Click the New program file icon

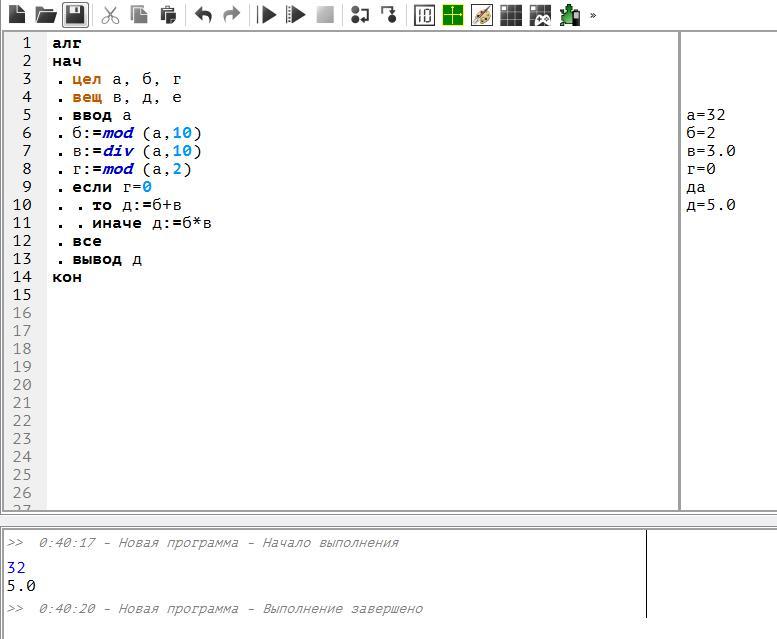[x=17, y=15]
